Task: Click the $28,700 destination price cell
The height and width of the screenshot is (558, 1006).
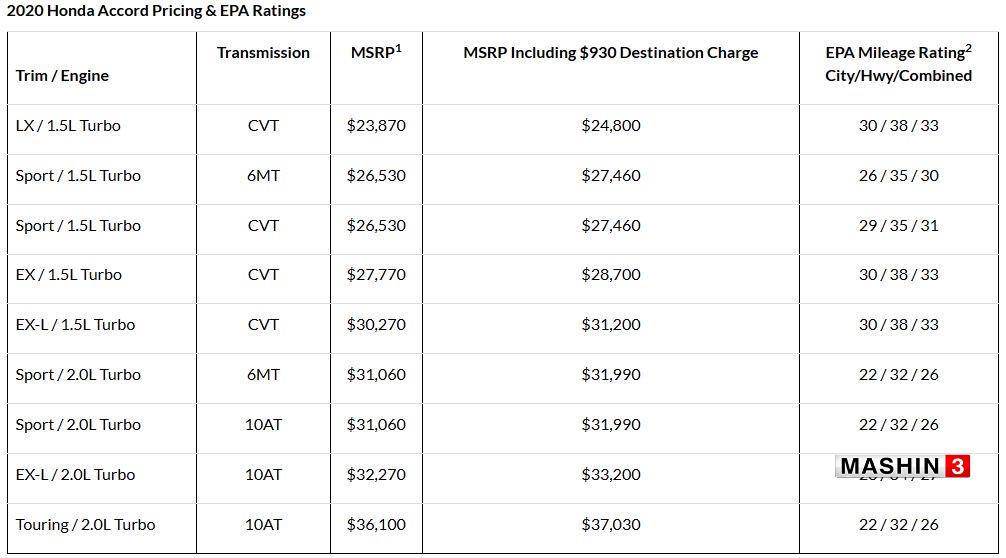Action: [x=611, y=275]
